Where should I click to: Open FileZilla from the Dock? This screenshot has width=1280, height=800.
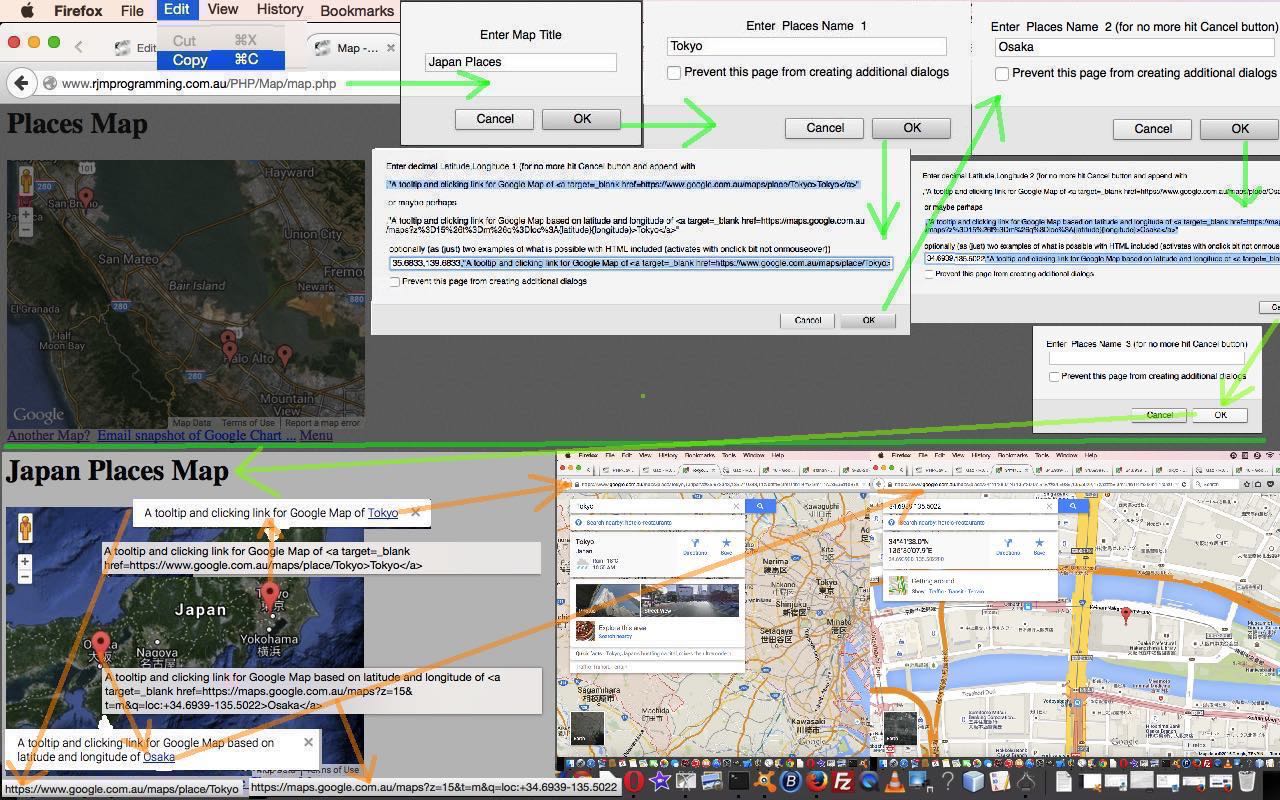[x=843, y=782]
